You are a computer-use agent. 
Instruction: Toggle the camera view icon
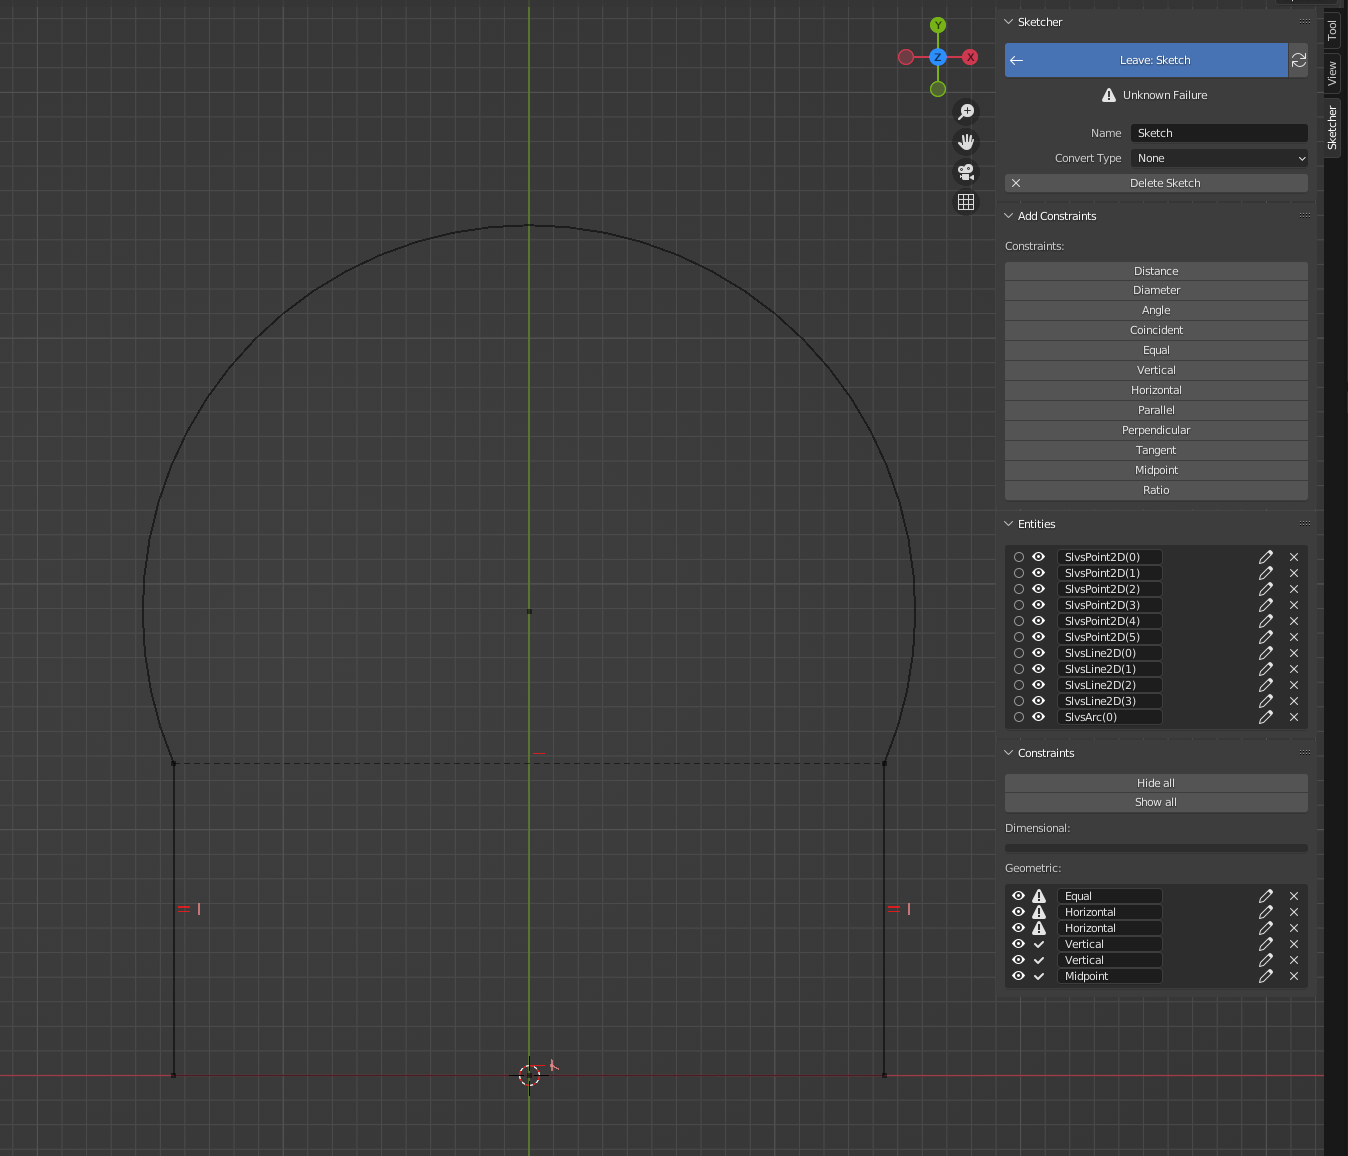click(966, 172)
